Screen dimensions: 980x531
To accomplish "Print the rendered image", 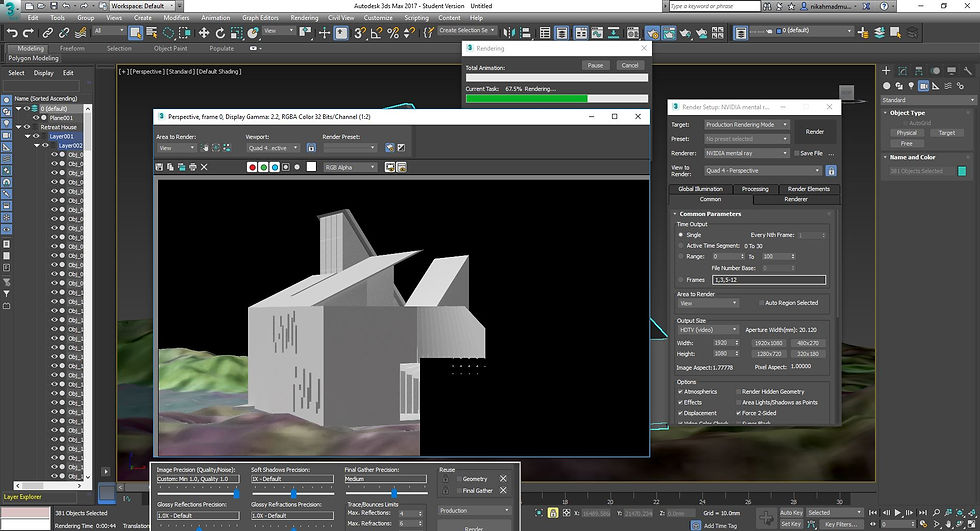I will [x=192, y=167].
